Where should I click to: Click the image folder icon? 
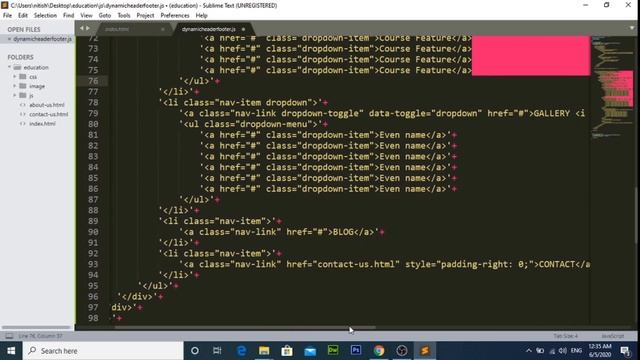click(x=23, y=86)
